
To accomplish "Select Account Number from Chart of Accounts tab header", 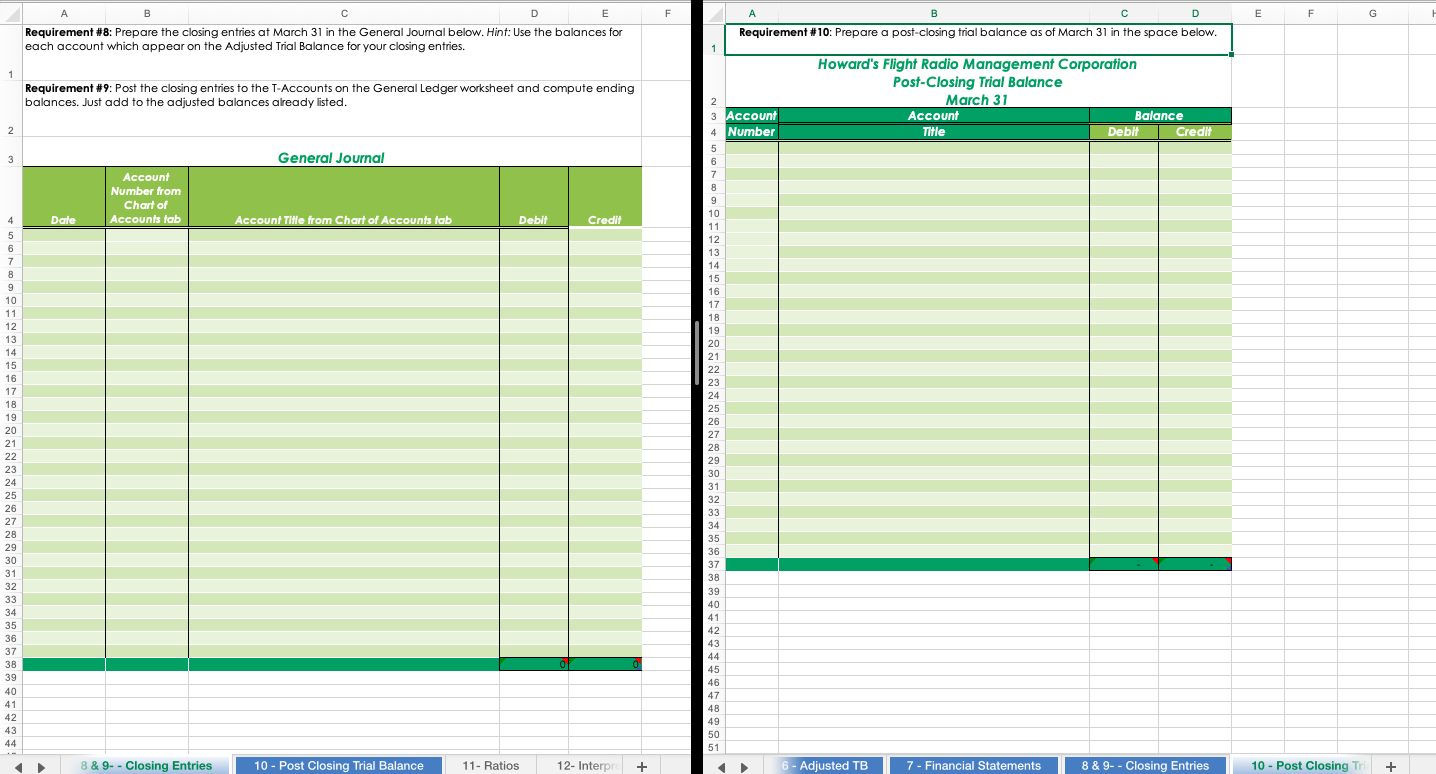I will point(146,196).
